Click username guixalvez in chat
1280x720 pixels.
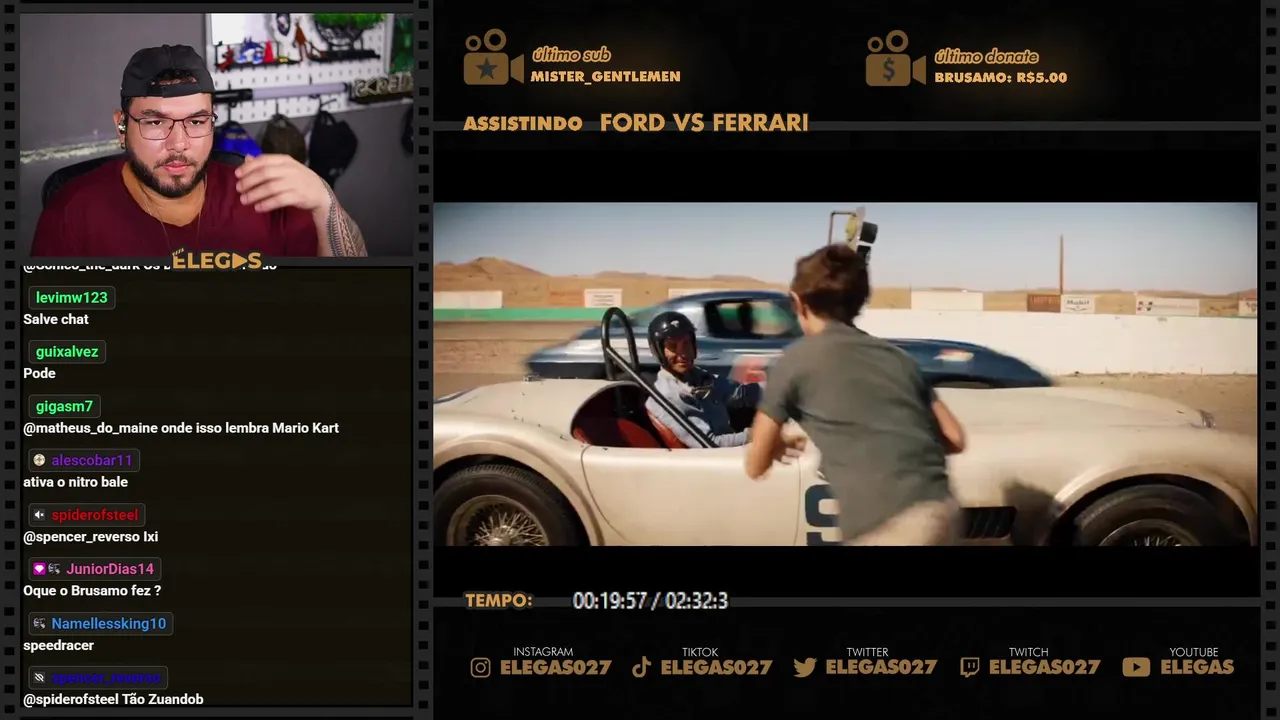pos(65,352)
